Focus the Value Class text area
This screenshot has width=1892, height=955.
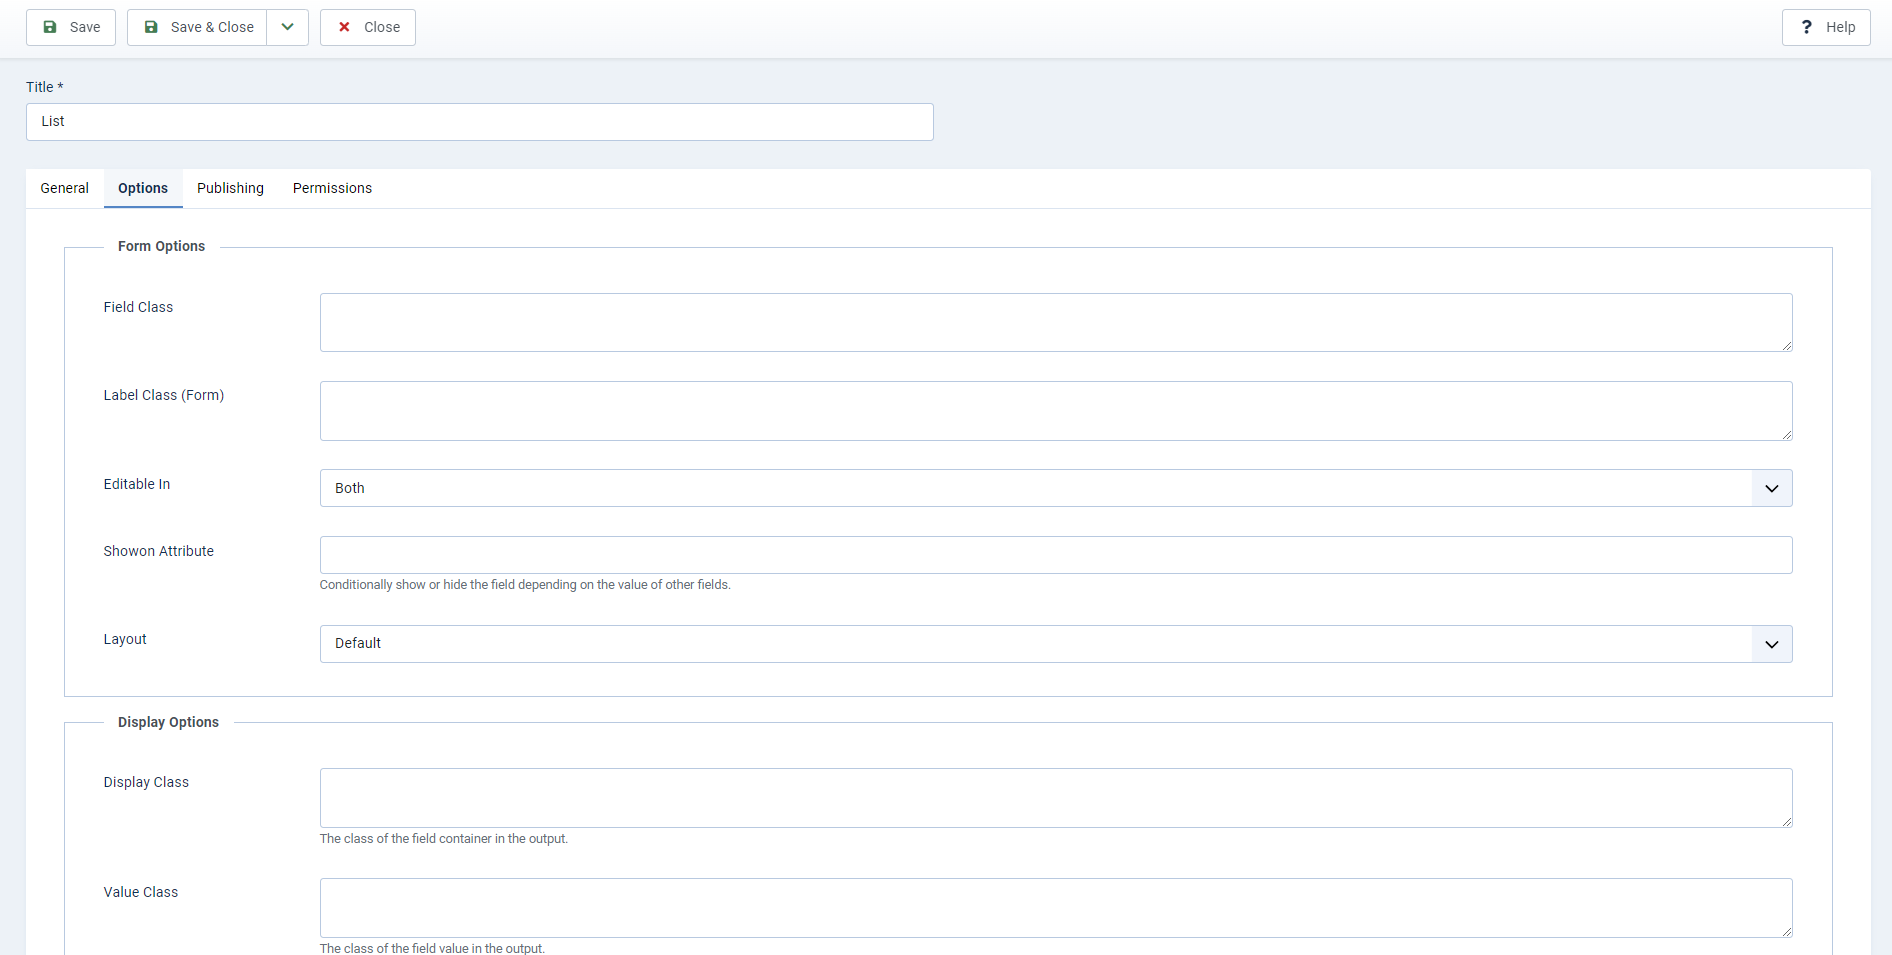[1056, 908]
